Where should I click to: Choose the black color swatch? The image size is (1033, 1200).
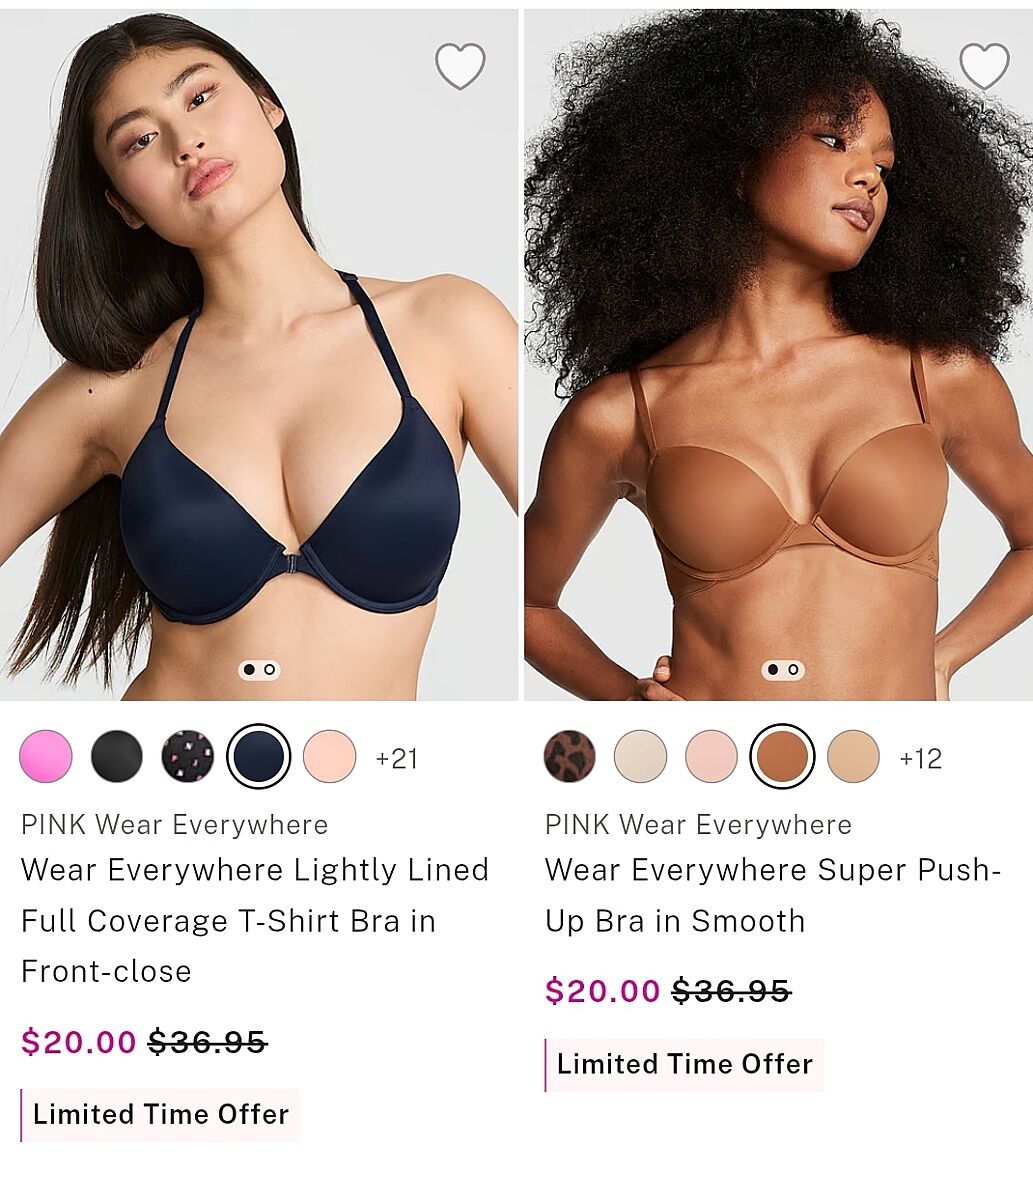117,756
